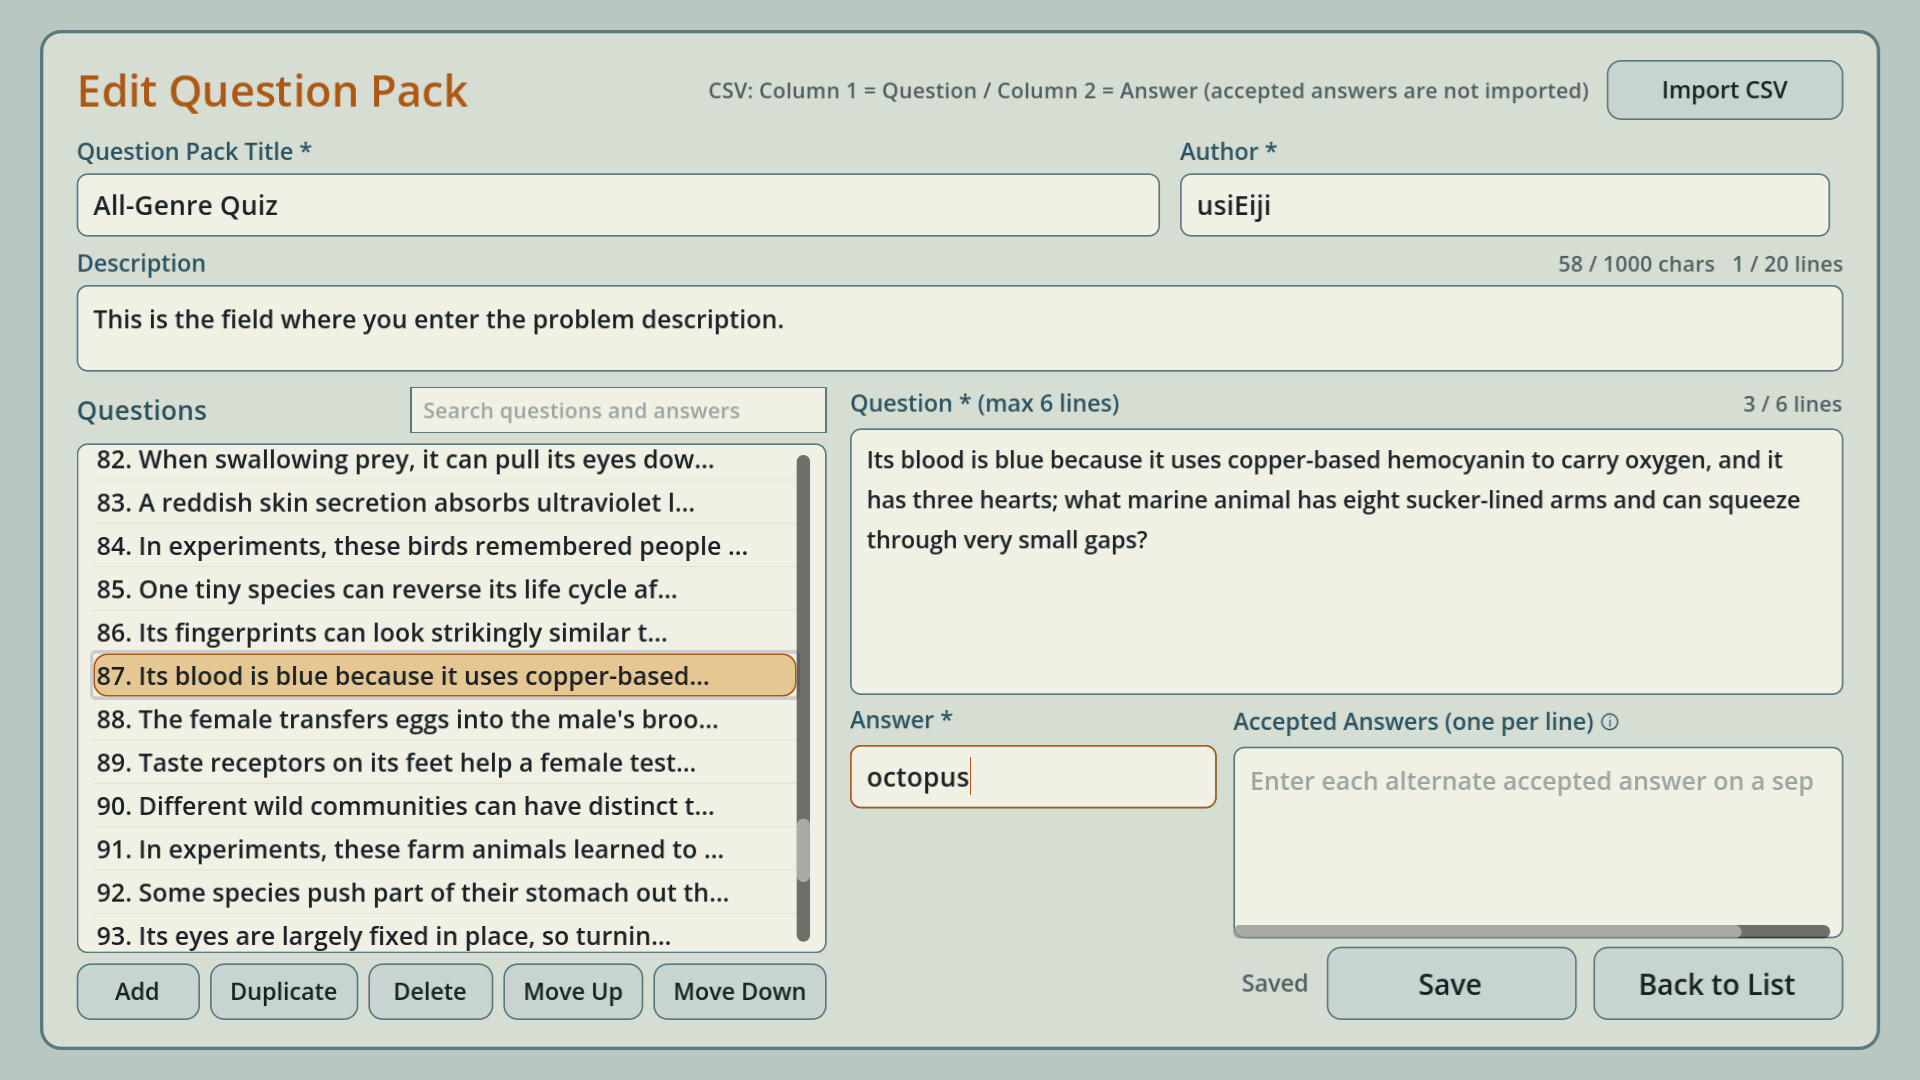
Task: Click the Import CSV button
Action: 1724,90
